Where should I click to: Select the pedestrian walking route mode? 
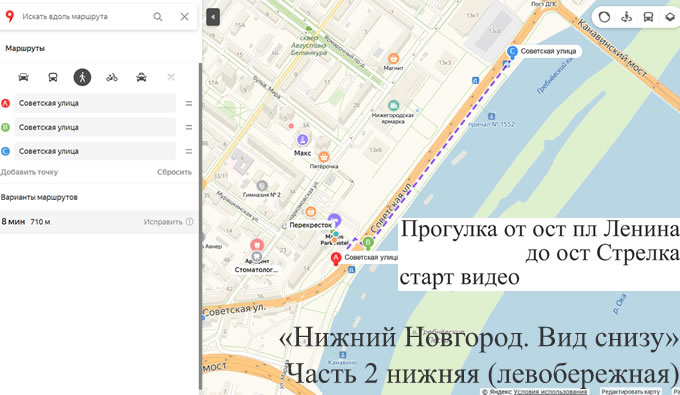[x=82, y=77]
